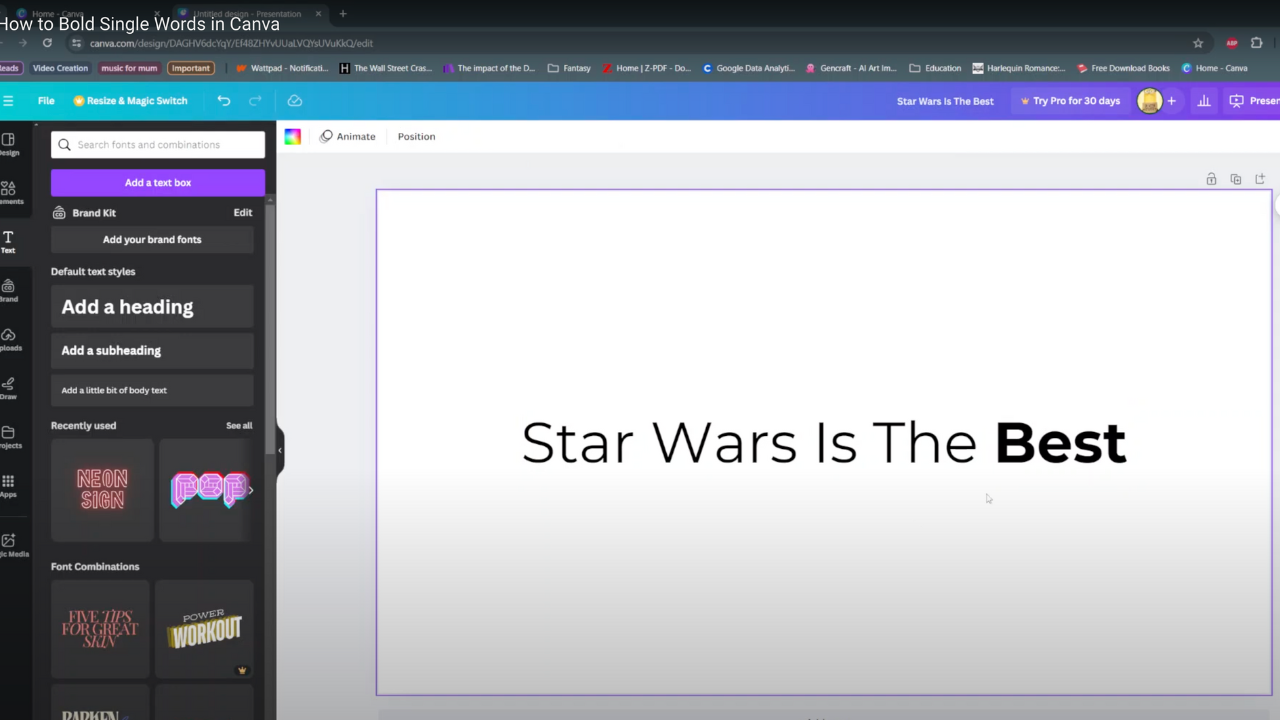
Task: Collapse the side panel handle
Action: coord(280,450)
